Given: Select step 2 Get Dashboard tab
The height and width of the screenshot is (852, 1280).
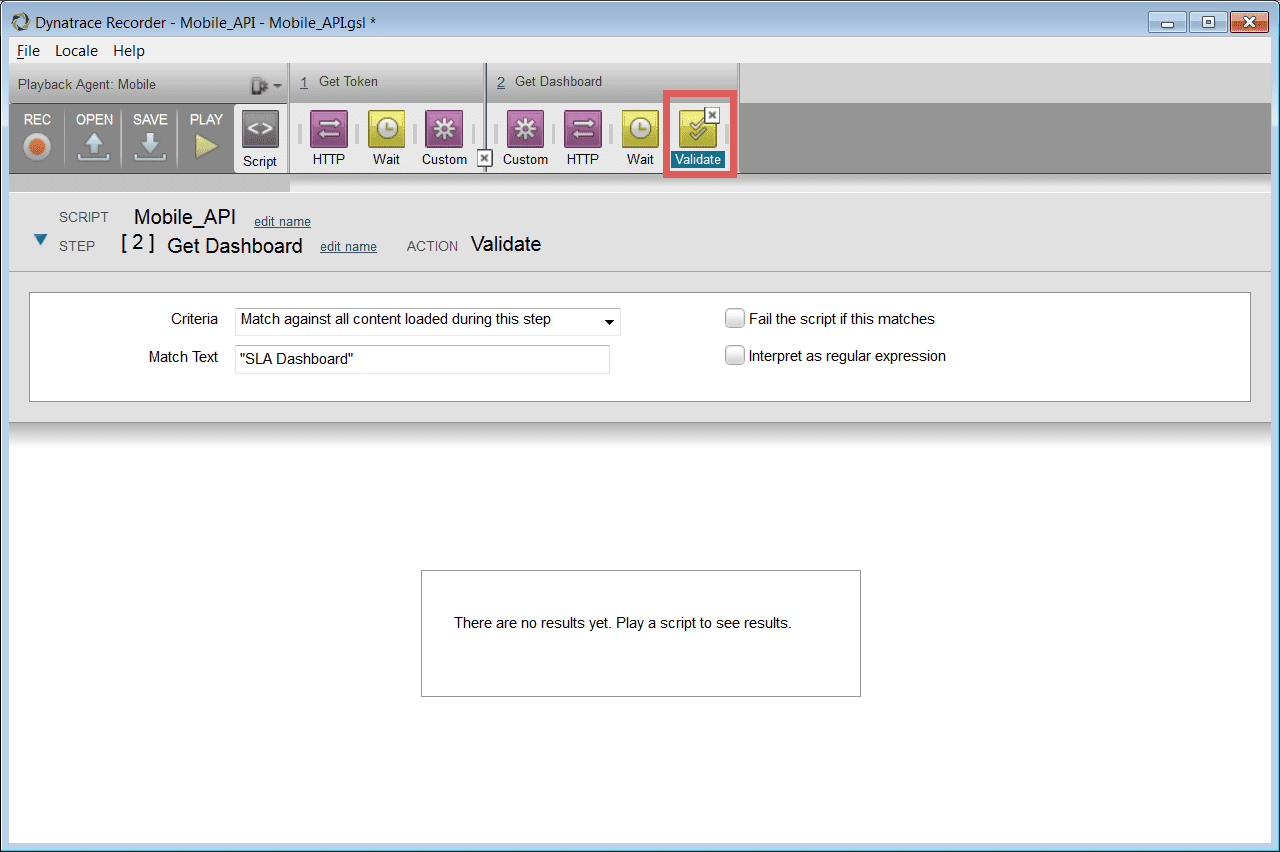Looking at the screenshot, I should coord(612,82).
